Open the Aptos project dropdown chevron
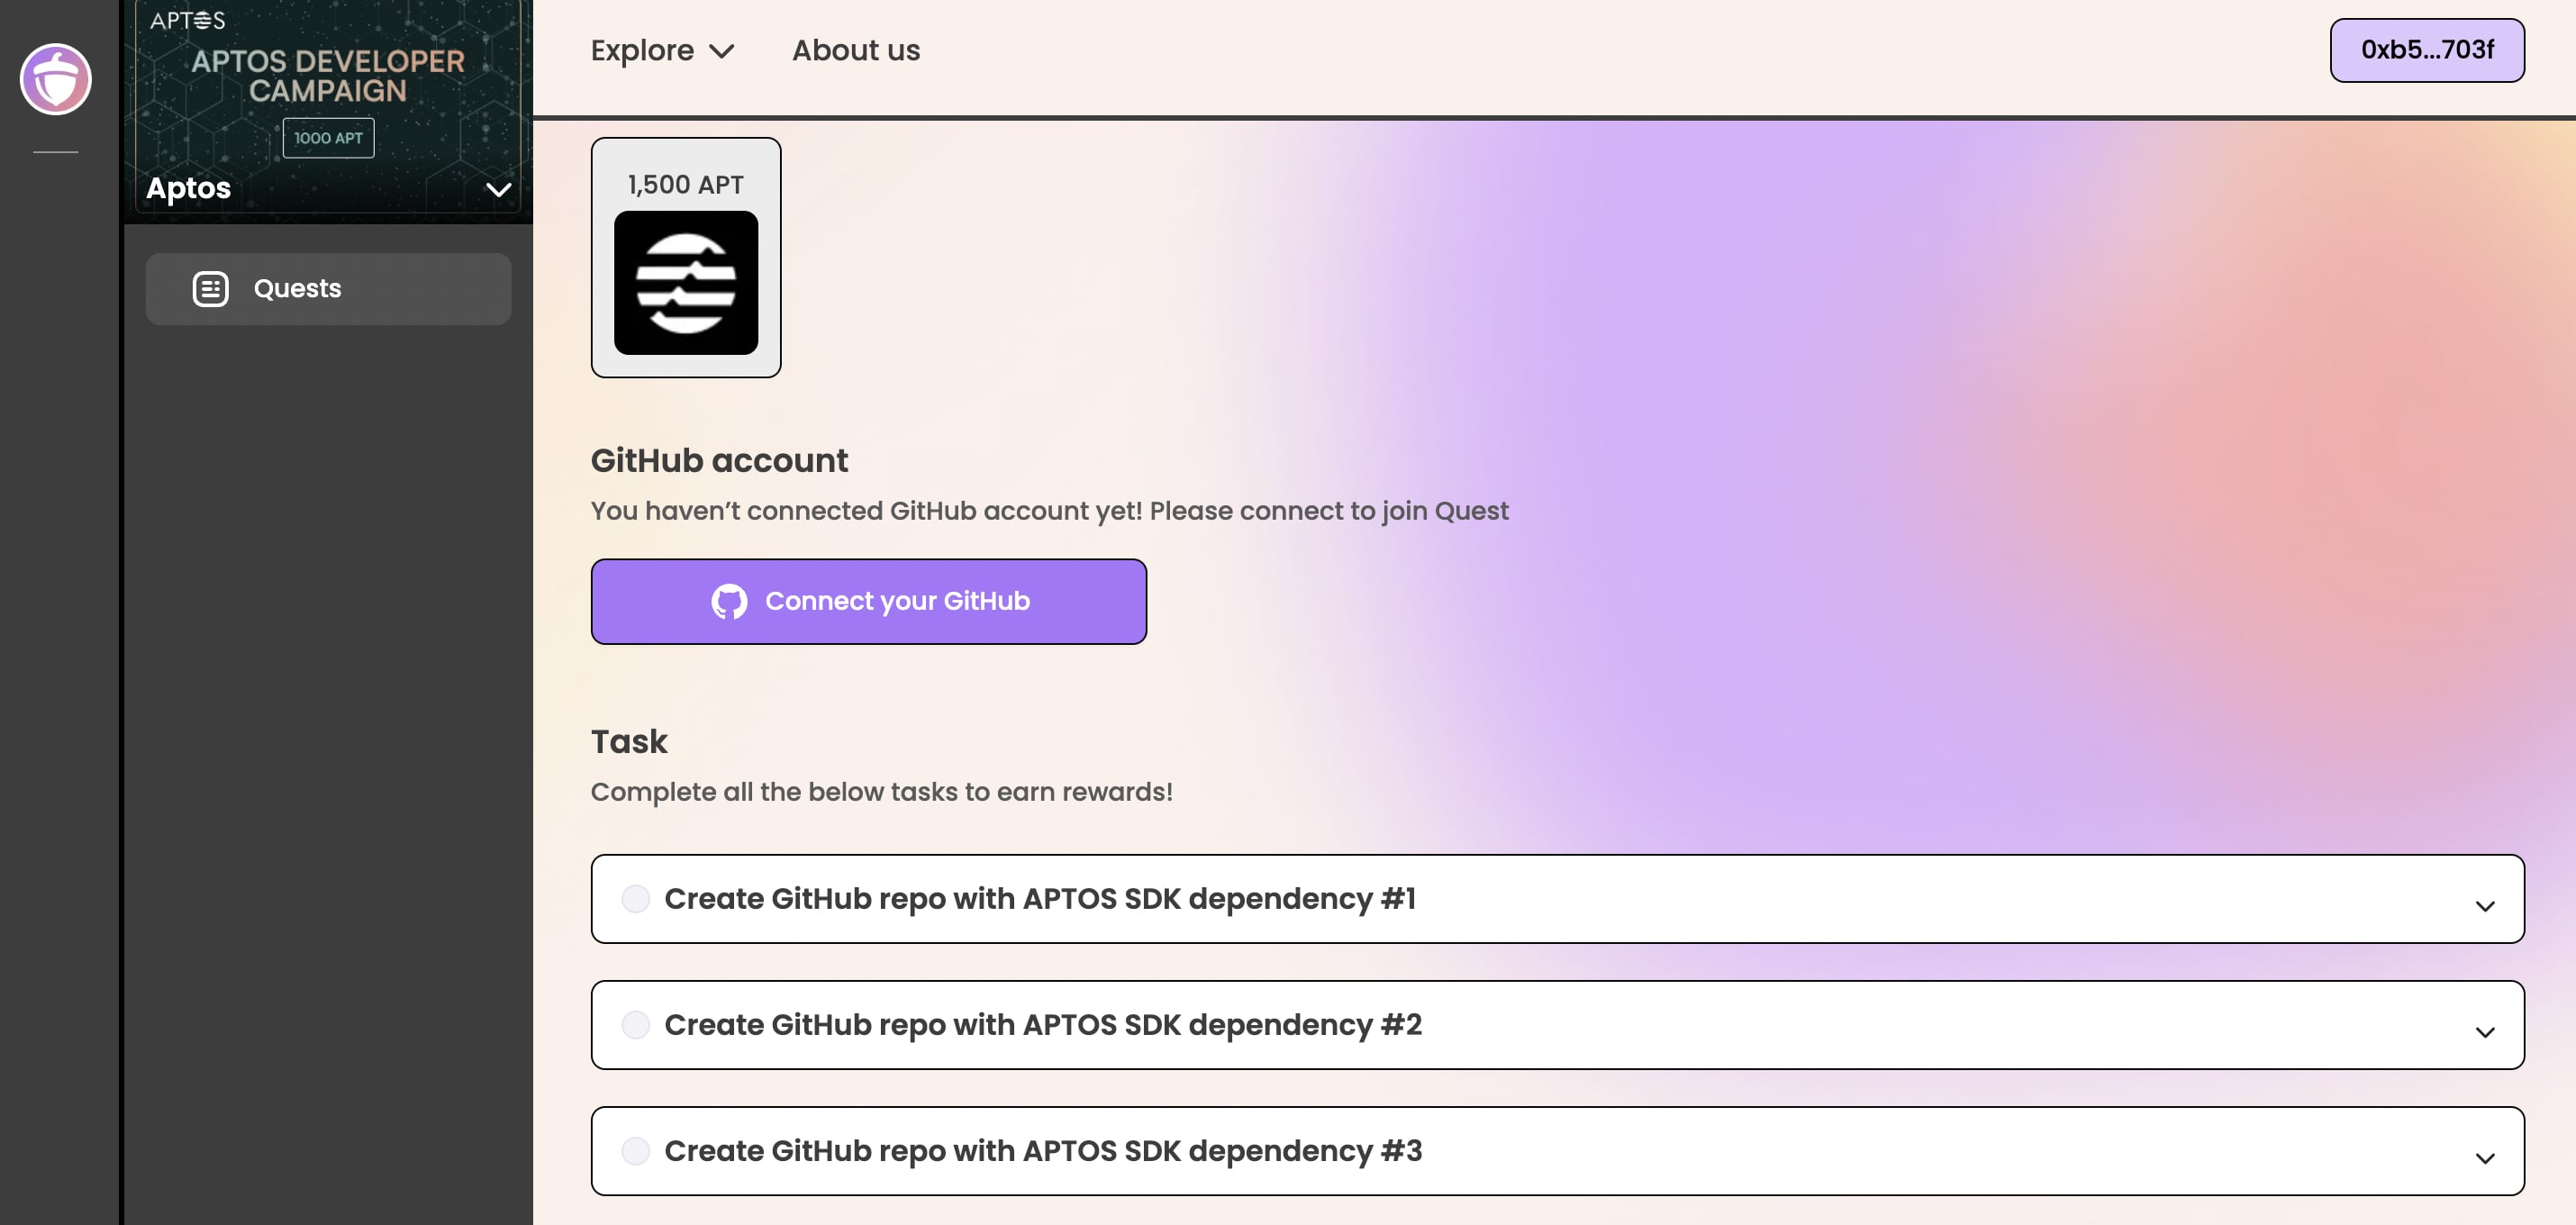The height and width of the screenshot is (1225, 2576). click(498, 189)
